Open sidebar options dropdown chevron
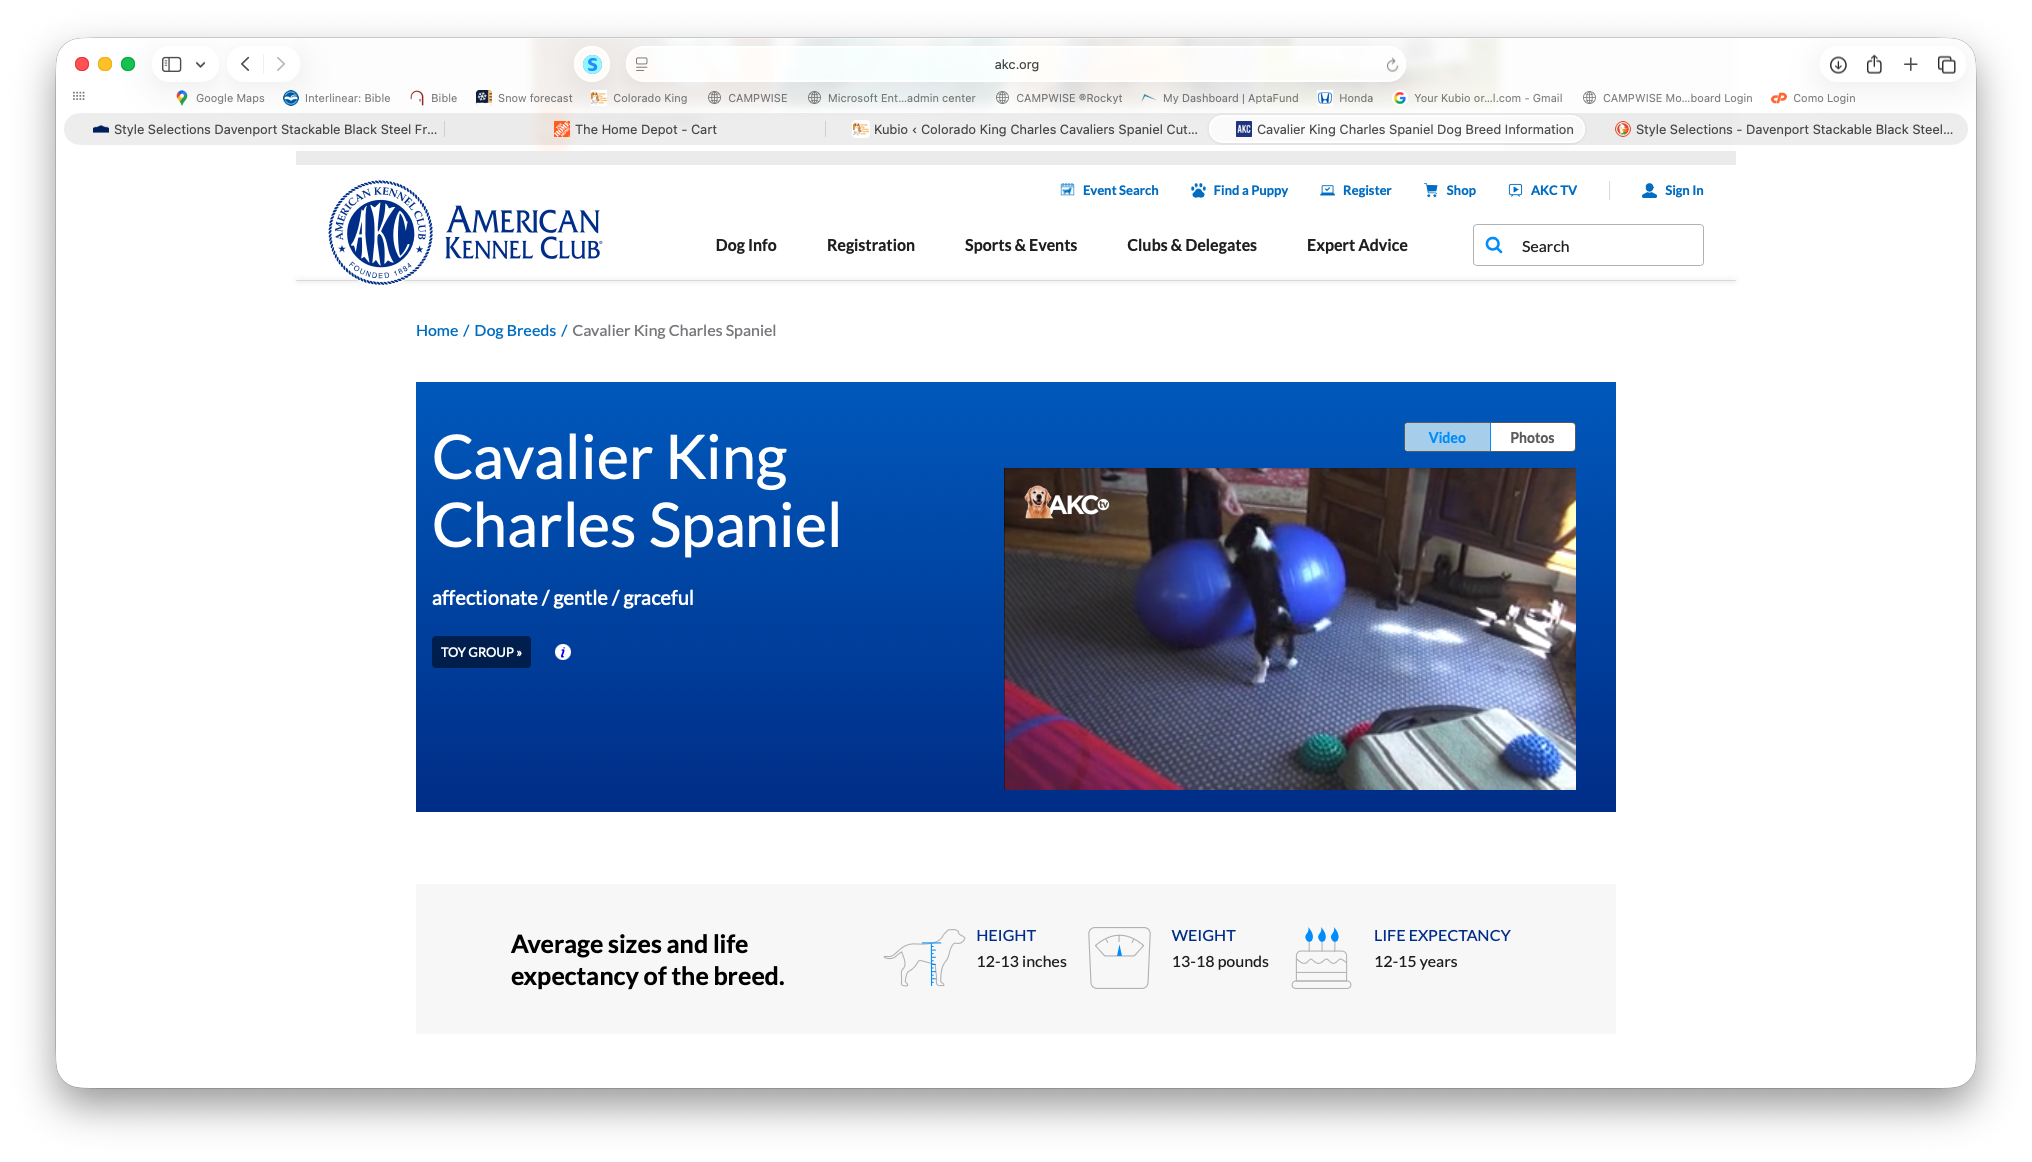 click(x=201, y=65)
